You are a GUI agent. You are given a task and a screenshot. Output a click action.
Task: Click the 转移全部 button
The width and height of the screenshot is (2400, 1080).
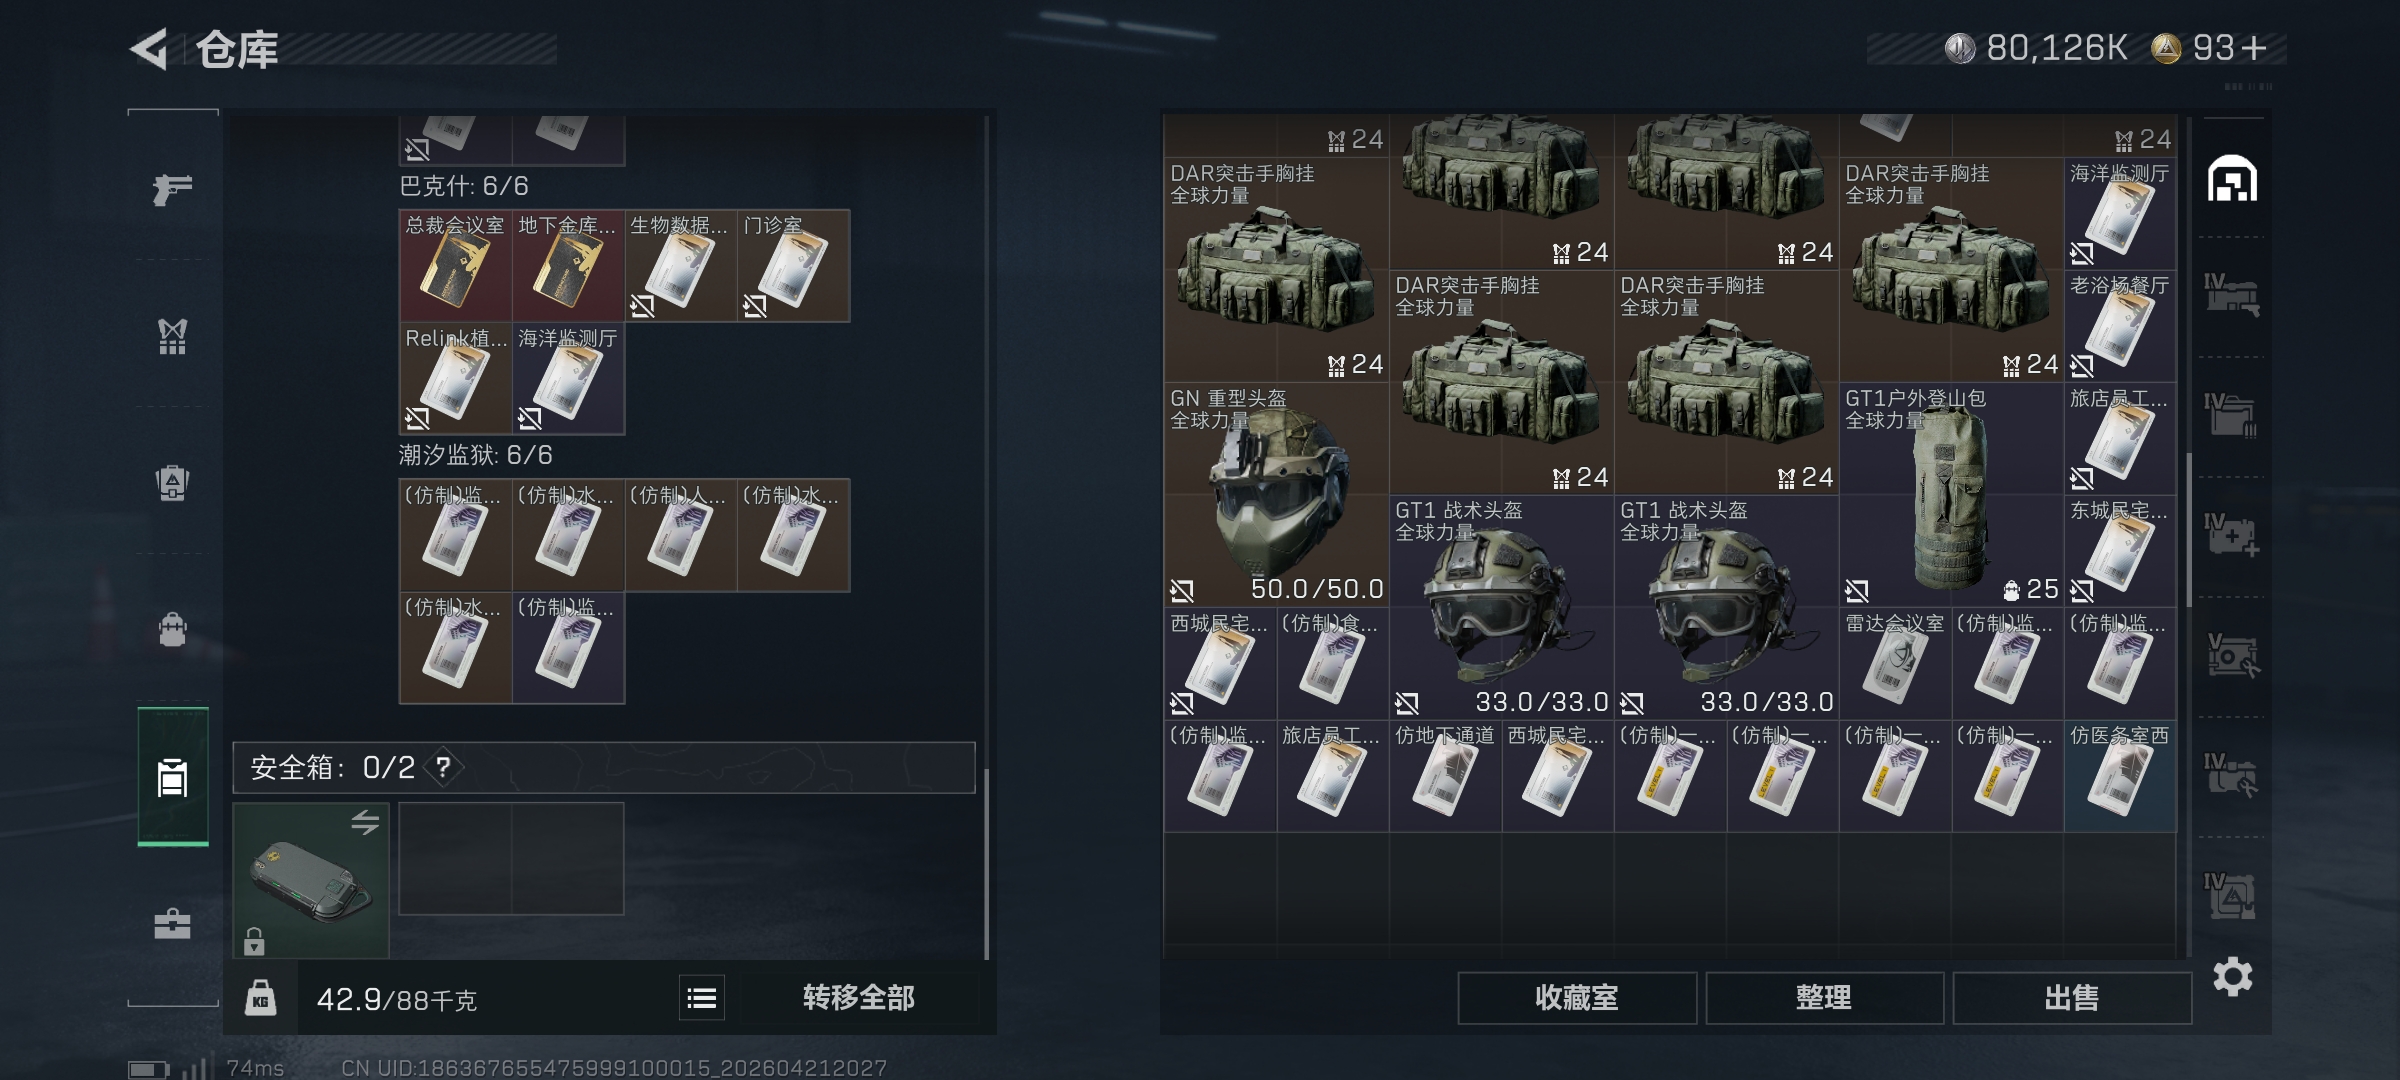[x=858, y=997]
